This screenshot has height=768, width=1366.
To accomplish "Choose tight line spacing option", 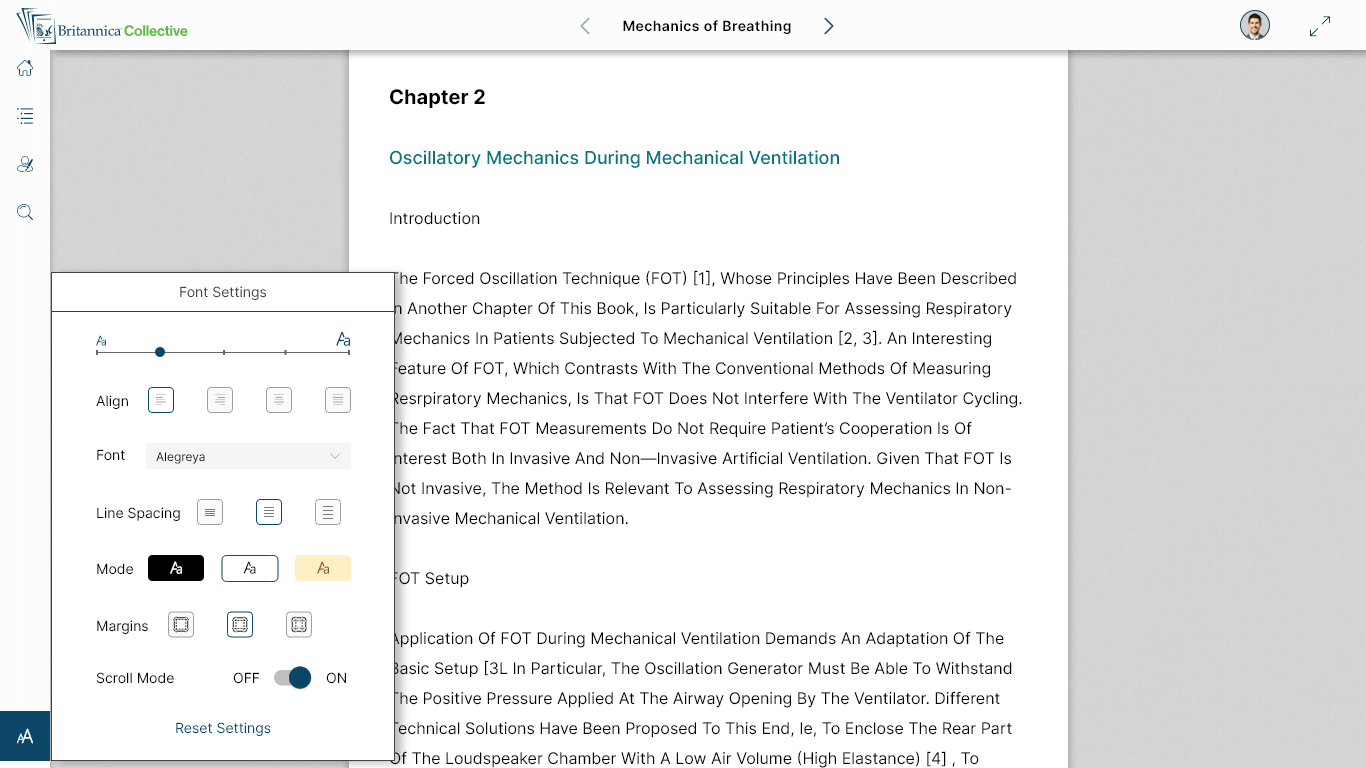I will point(210,512).
